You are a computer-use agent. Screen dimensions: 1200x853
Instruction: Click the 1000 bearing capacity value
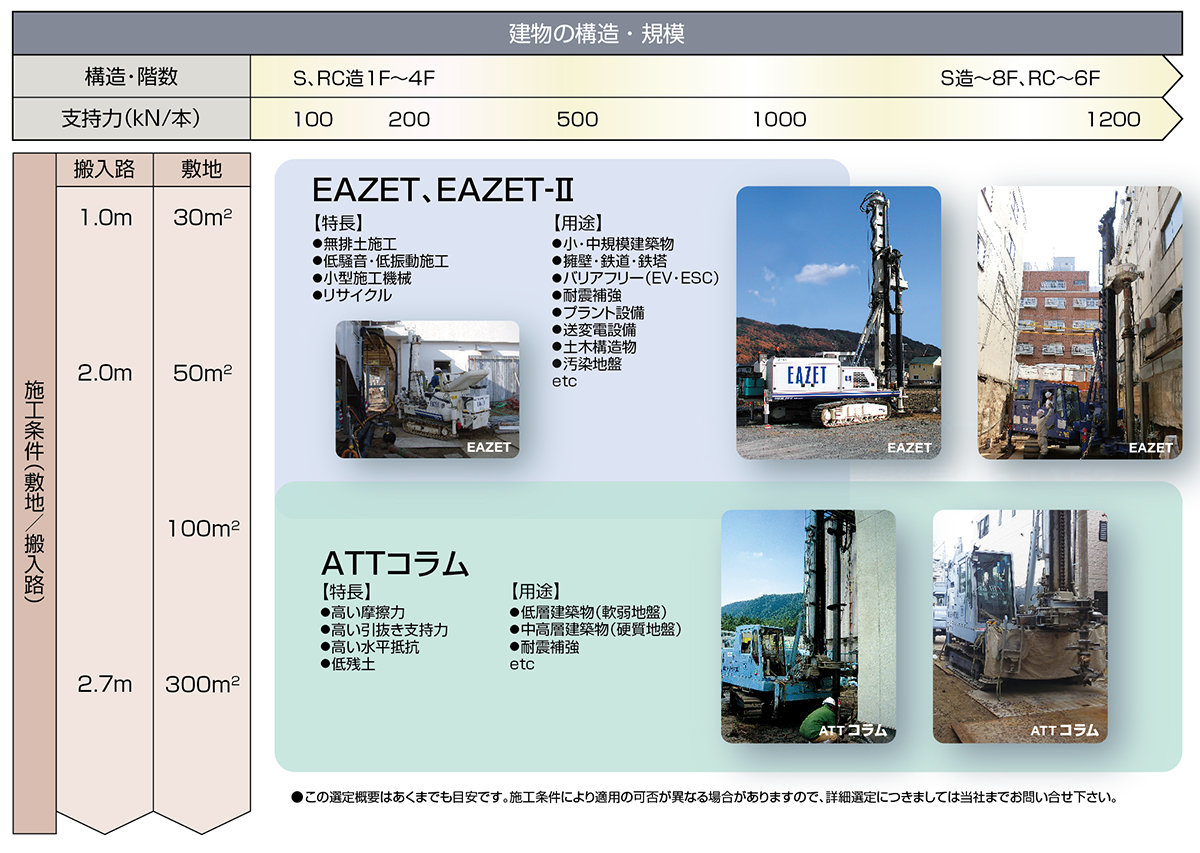coord(779,120)
